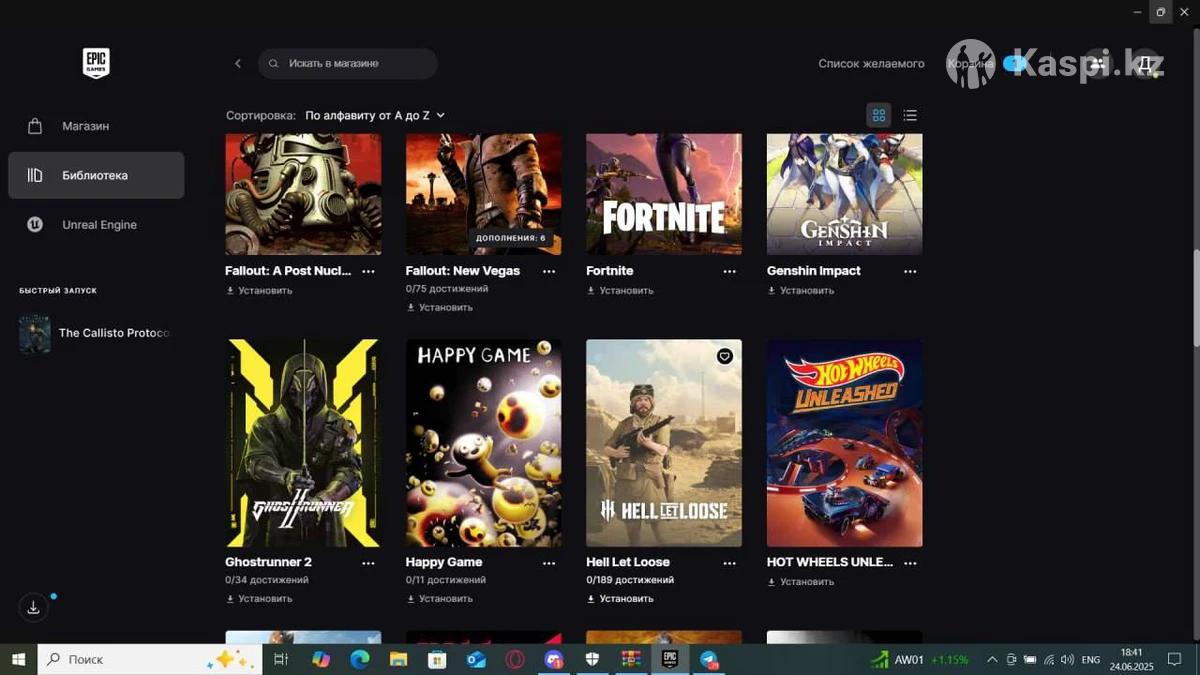This screenshot has width=1200, height=675.
Task: Install Hell Let Loose
Action: 620,598
